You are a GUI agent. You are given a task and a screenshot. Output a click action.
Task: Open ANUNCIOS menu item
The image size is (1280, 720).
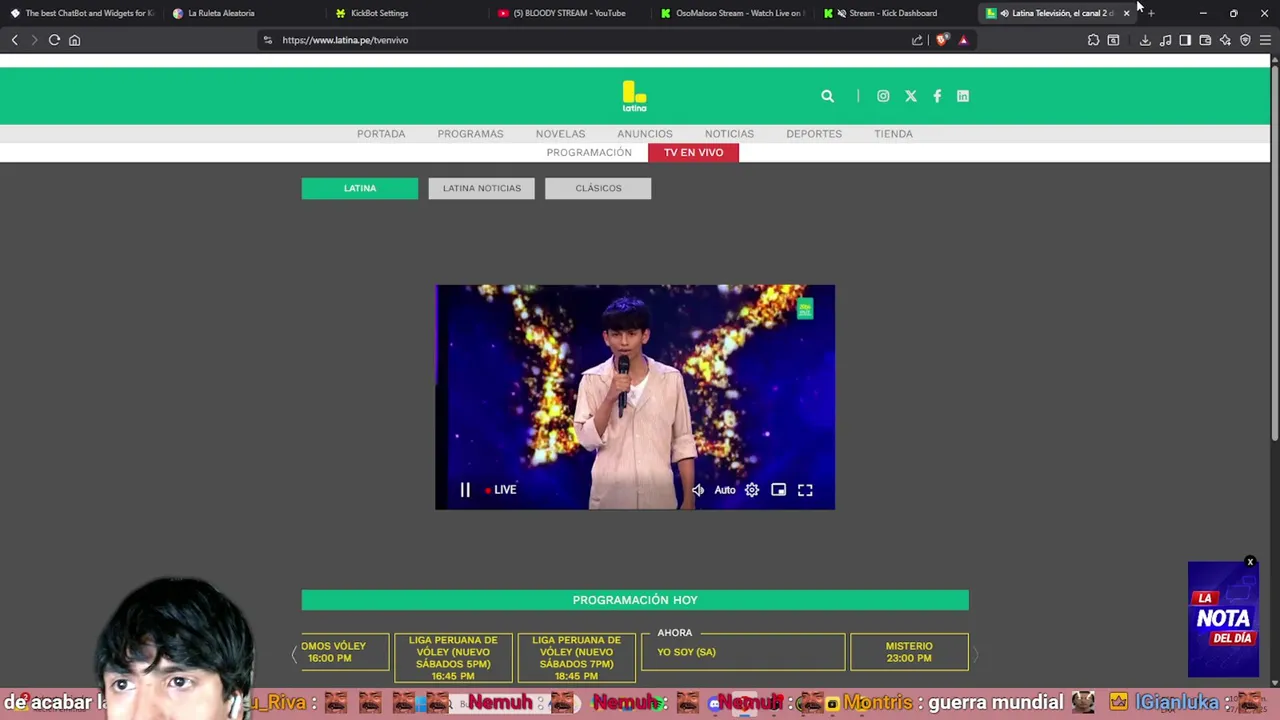645,134
